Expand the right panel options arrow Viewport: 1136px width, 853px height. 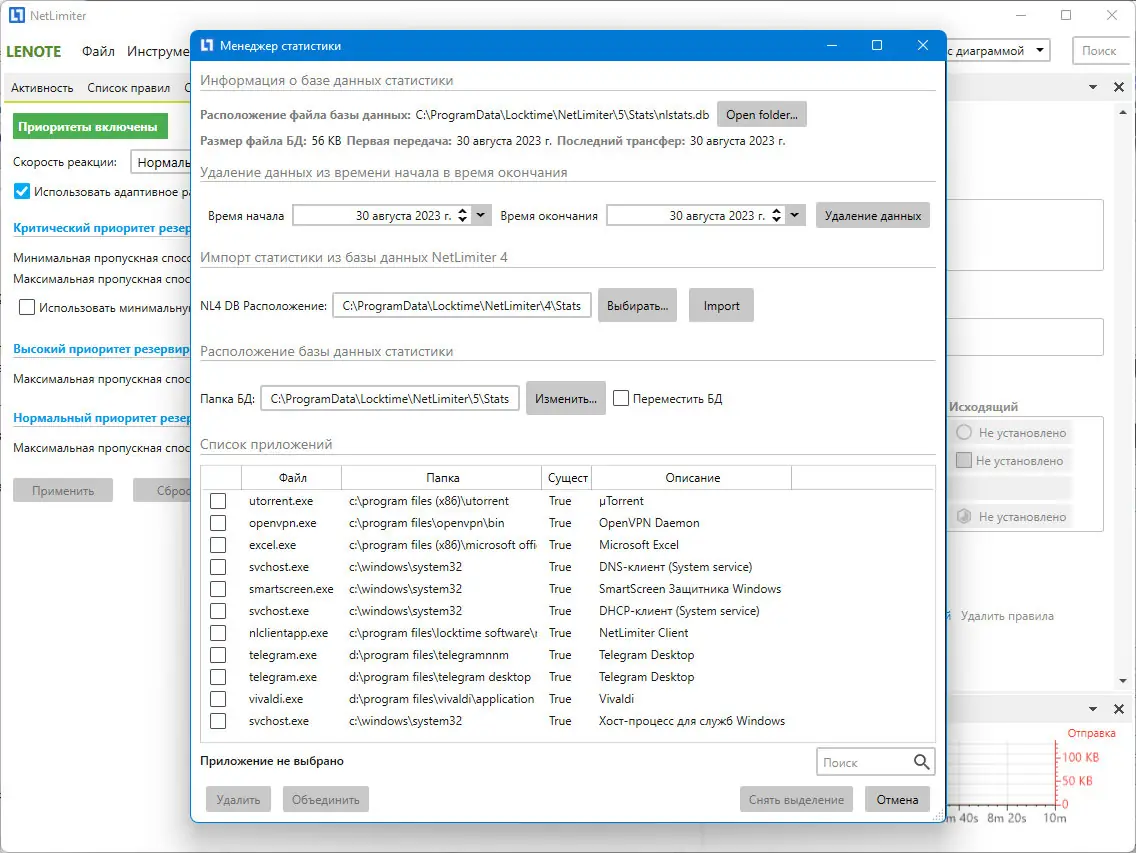pyautogui.click(x=1093, y=87)
